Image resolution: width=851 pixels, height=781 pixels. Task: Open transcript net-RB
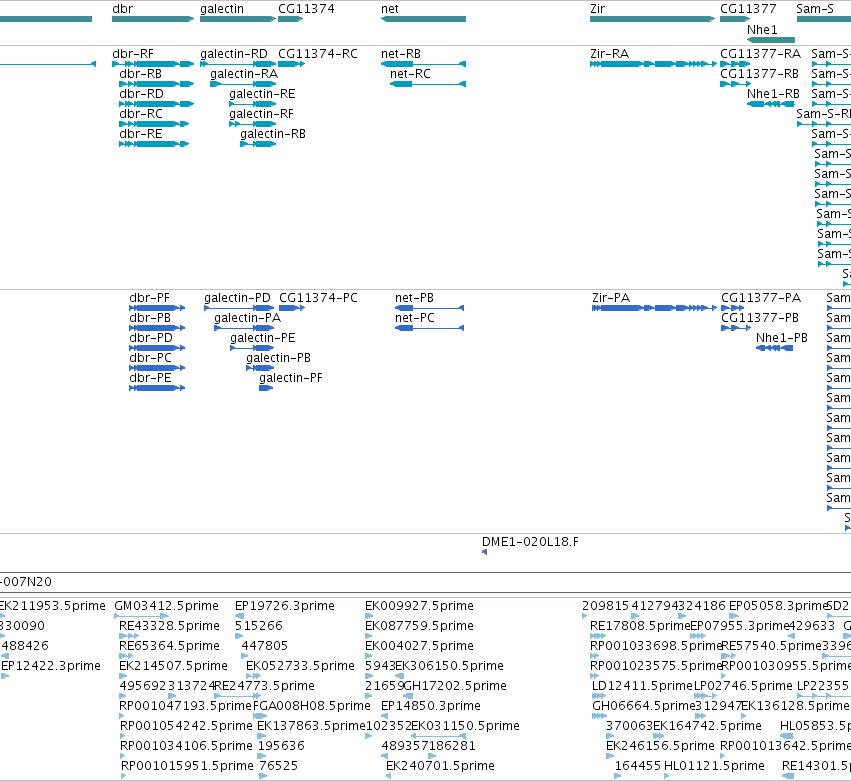coord(401,54)
